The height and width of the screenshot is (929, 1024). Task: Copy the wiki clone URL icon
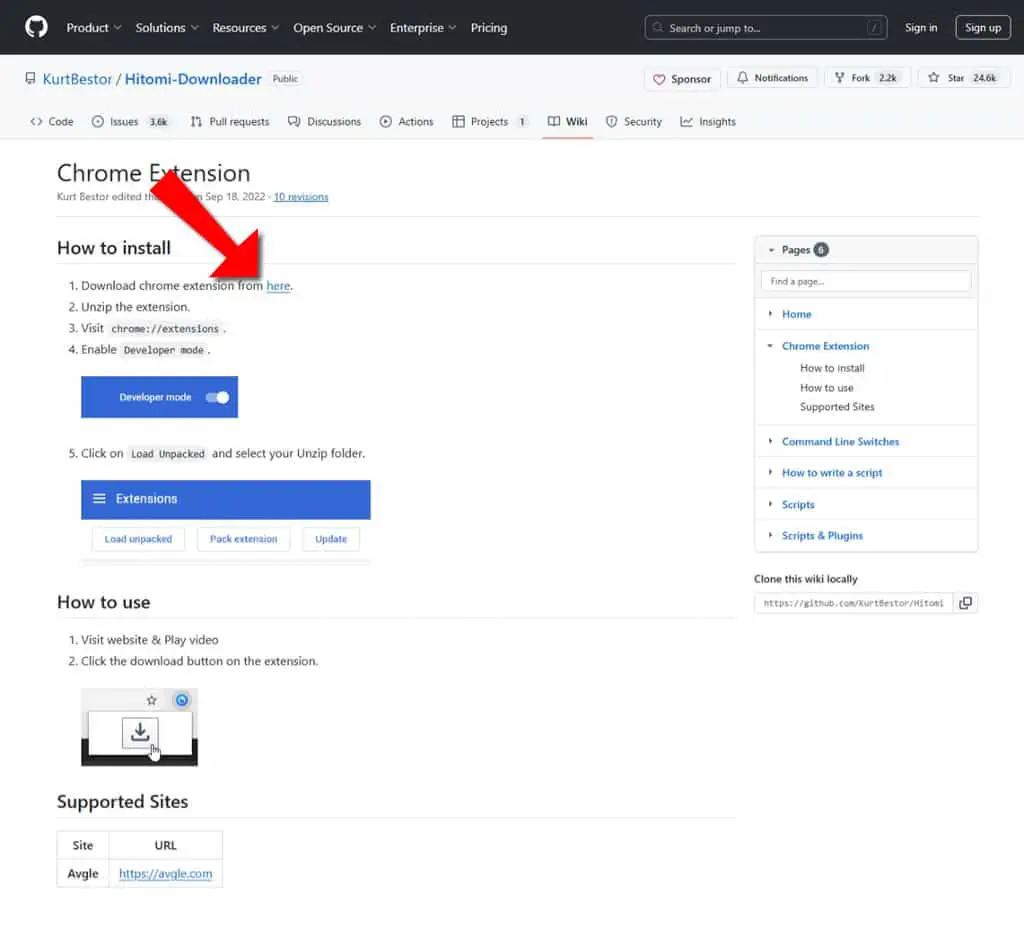[965, 603]
